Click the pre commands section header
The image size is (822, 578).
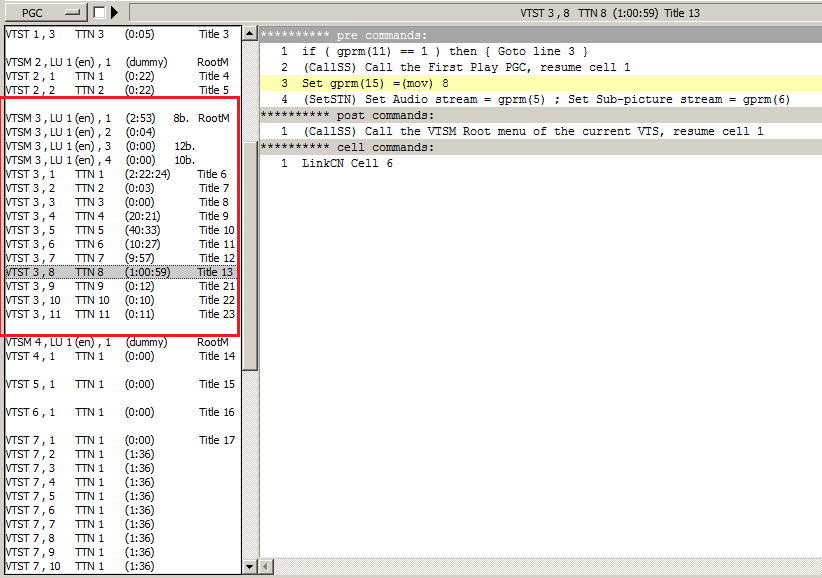pyautogui.click(x=541, y=35)
